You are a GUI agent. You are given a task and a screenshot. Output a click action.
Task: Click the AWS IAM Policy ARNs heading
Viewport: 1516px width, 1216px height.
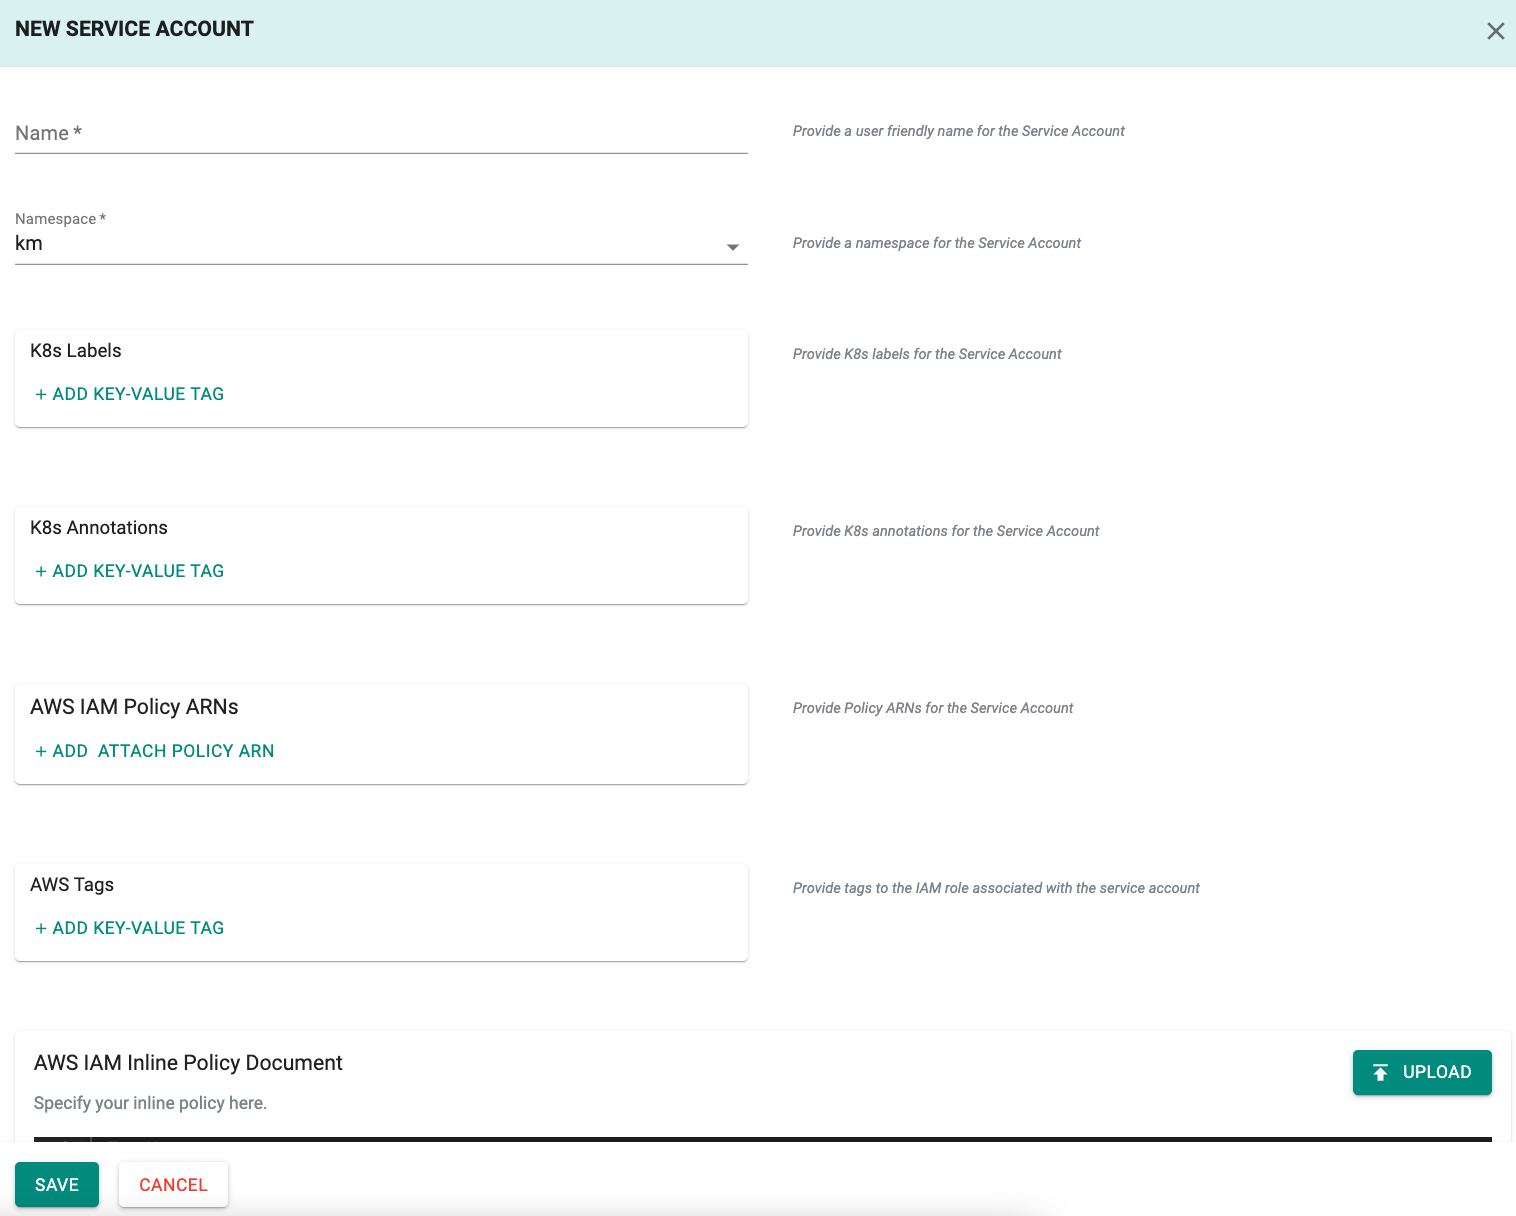tap(134, 707)
